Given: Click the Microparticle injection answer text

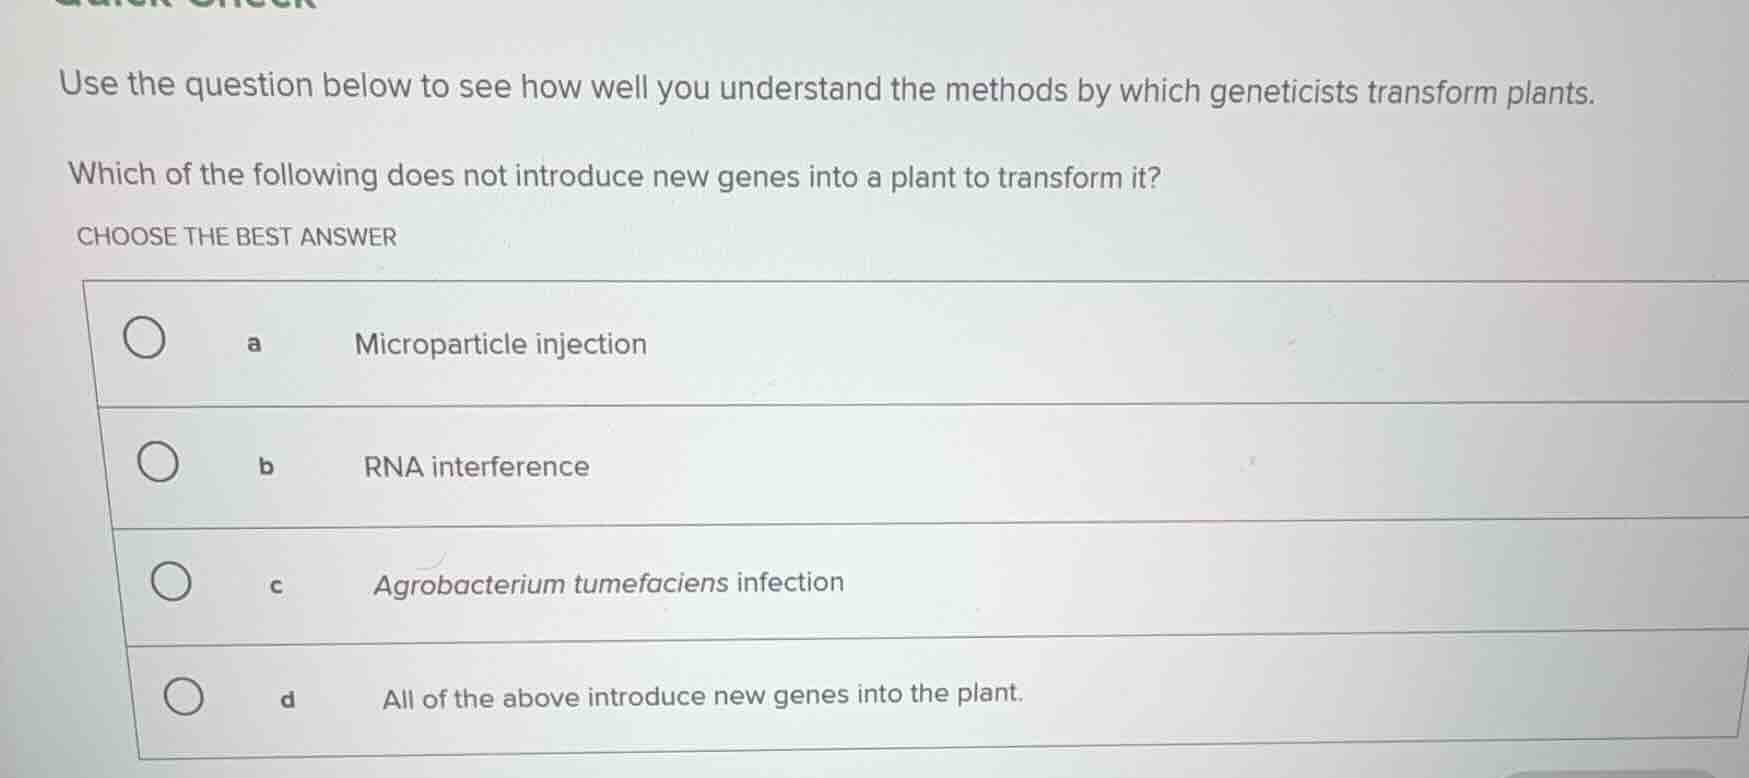Looking at the screenshot, I should (499, 344).
